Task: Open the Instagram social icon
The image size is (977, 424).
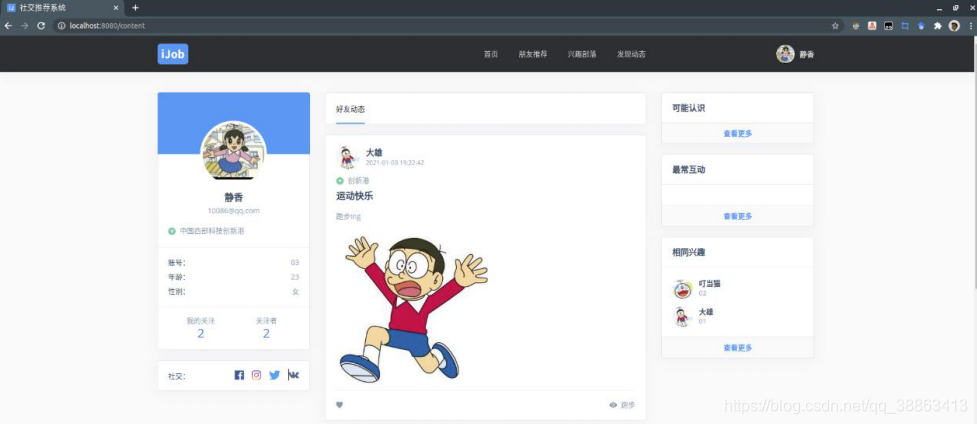Action: tap(257, 375)
